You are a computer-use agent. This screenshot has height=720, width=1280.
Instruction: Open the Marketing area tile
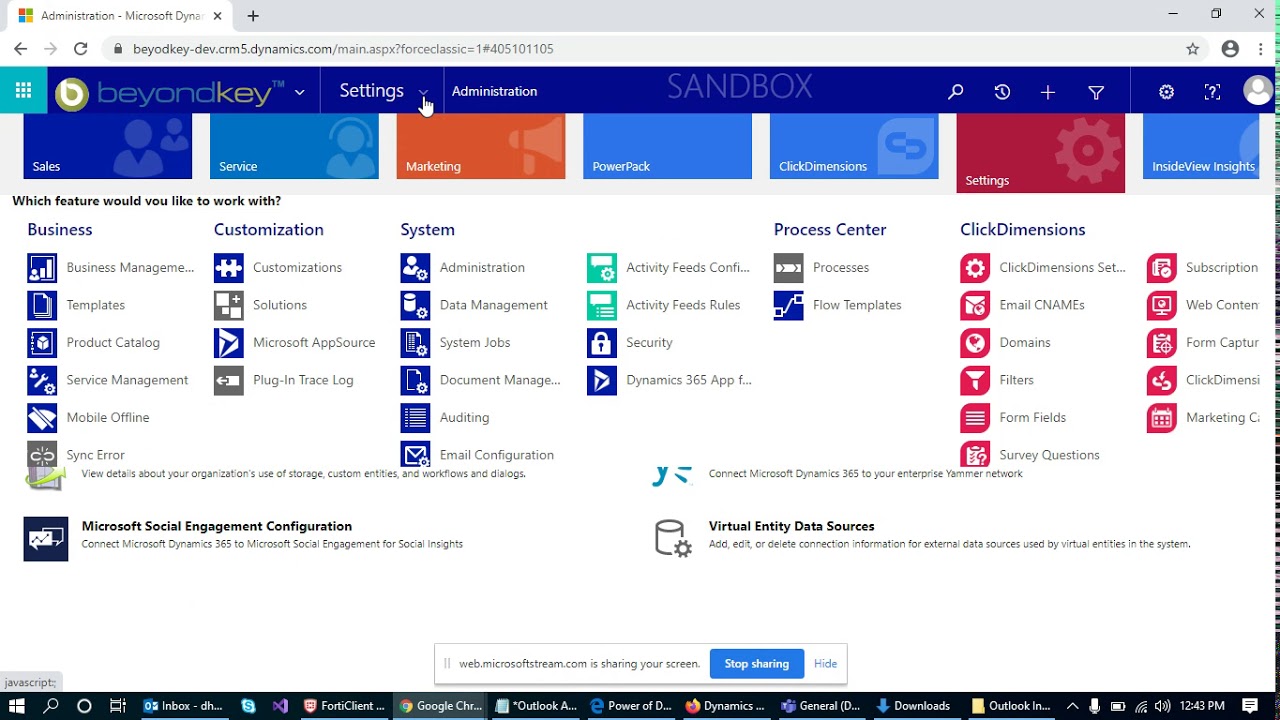pyautogui.click(x=481, y=146)
